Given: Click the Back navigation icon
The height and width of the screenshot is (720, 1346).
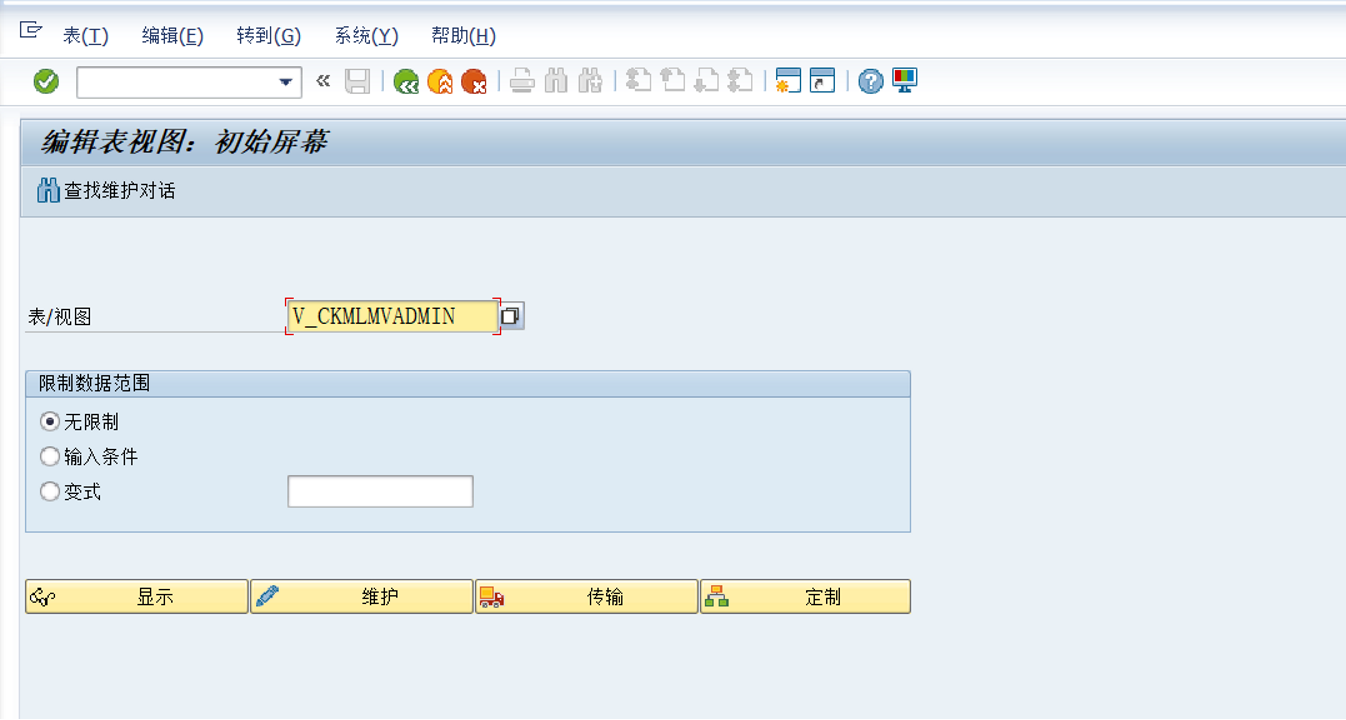Looking at the screenshot, I should tap(406, 81).
